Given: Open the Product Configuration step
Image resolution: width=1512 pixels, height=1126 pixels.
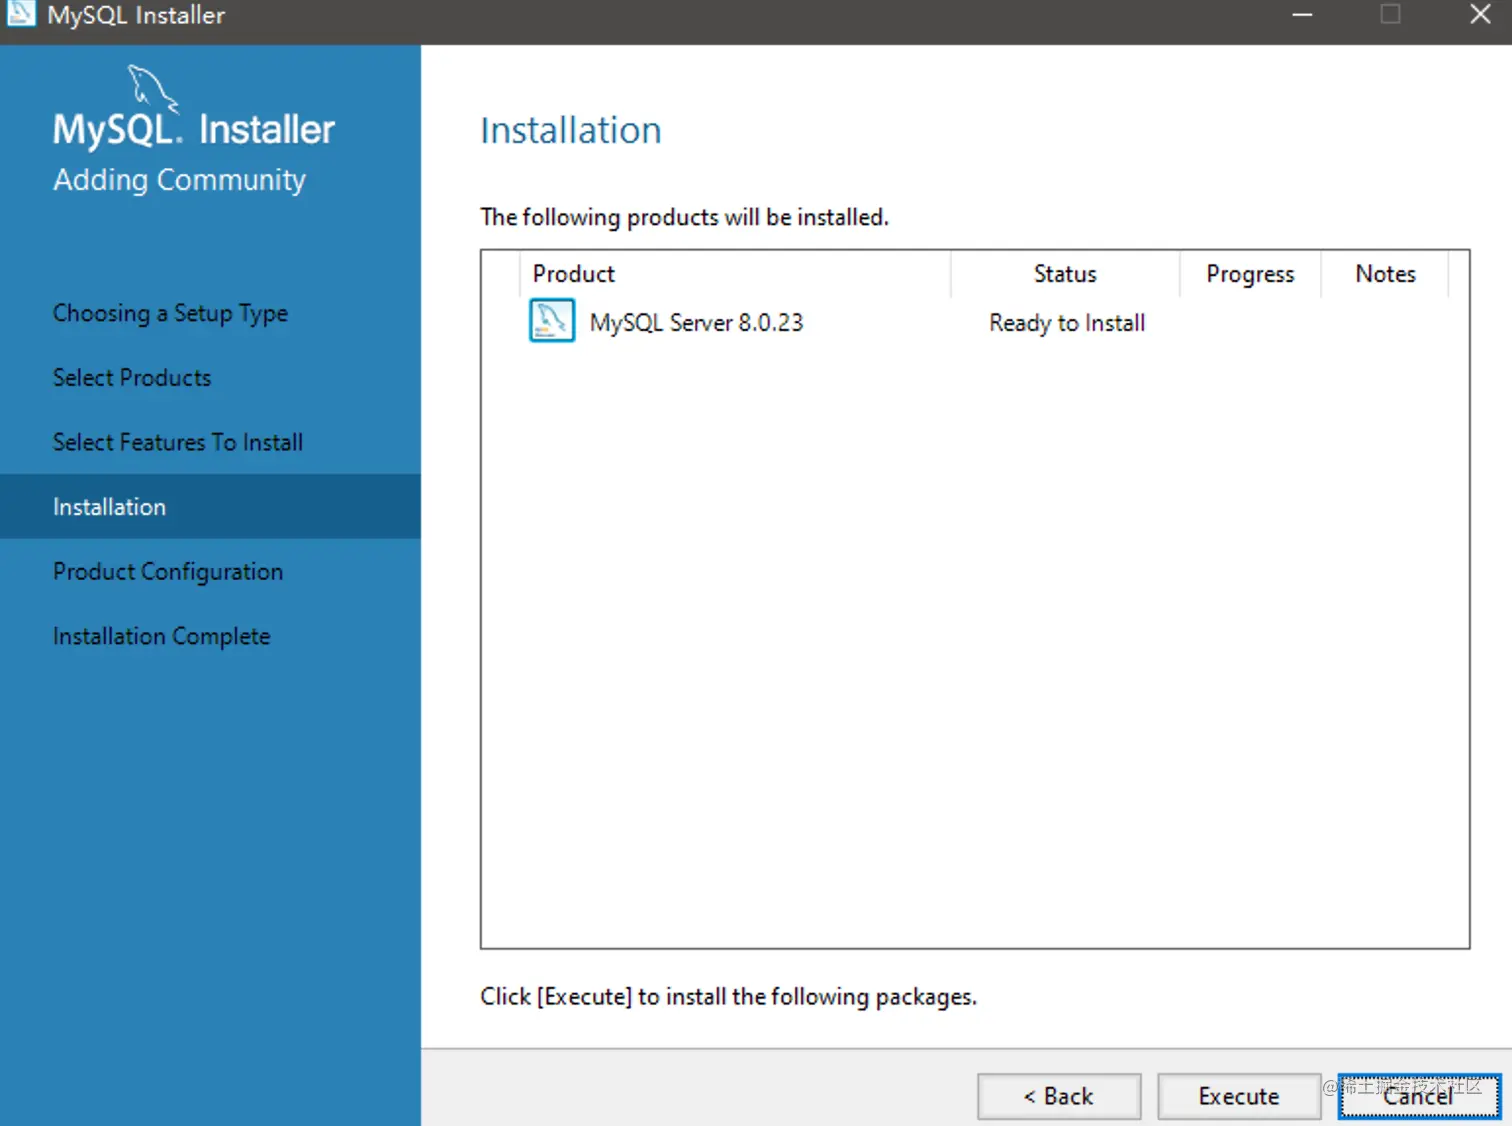Looking at the screenshot, I should point(168,572).
